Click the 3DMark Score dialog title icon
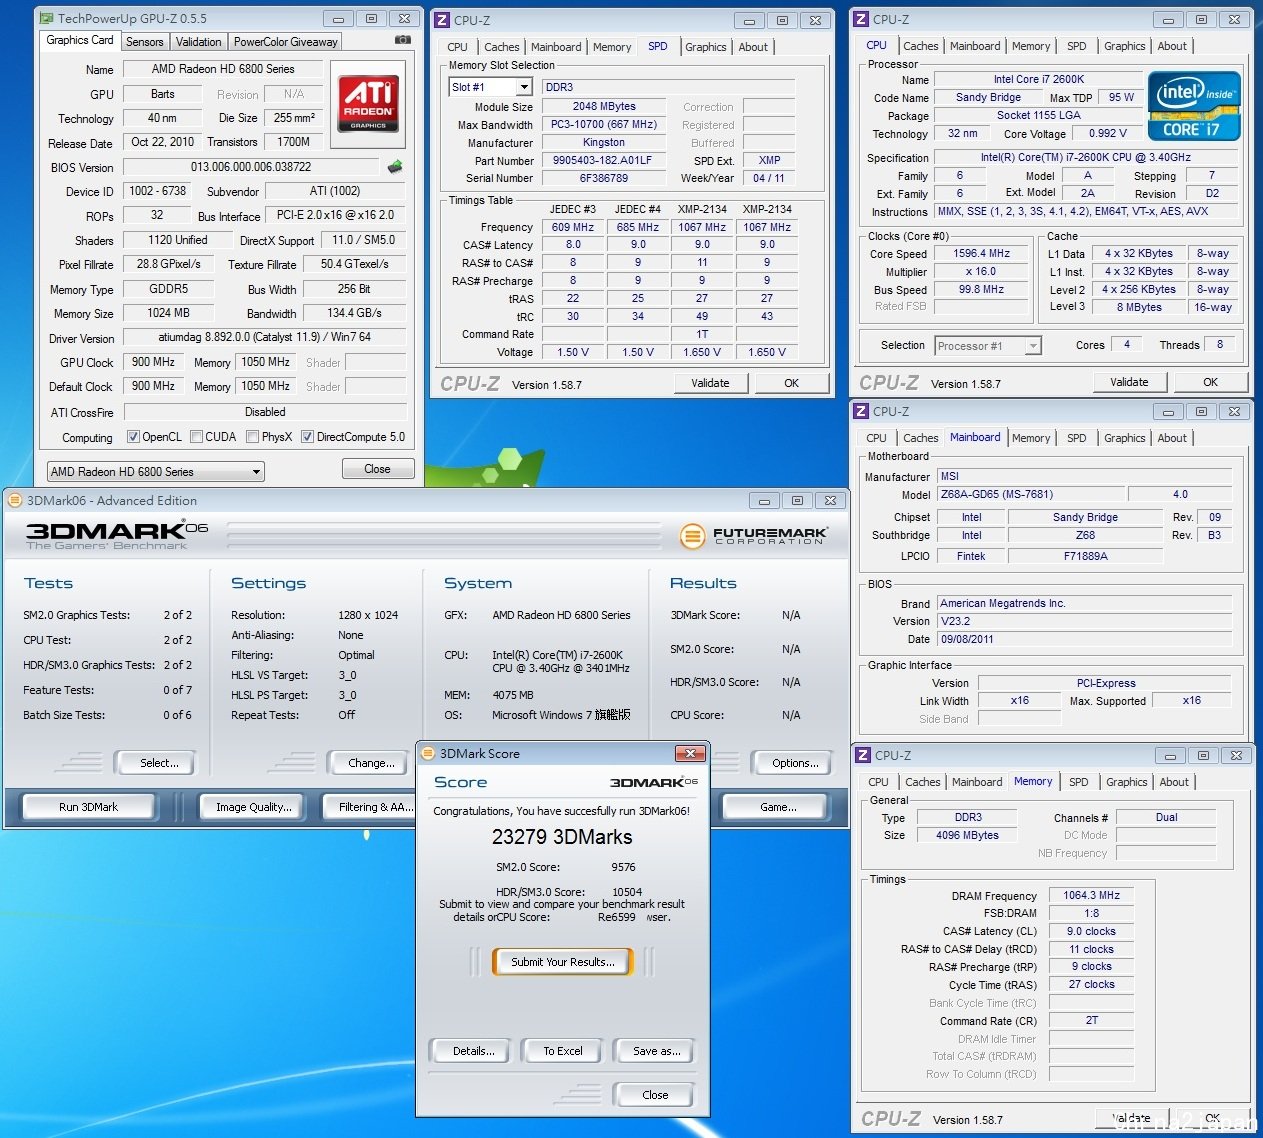The image size is (1263, 1138). coord(428,753)
